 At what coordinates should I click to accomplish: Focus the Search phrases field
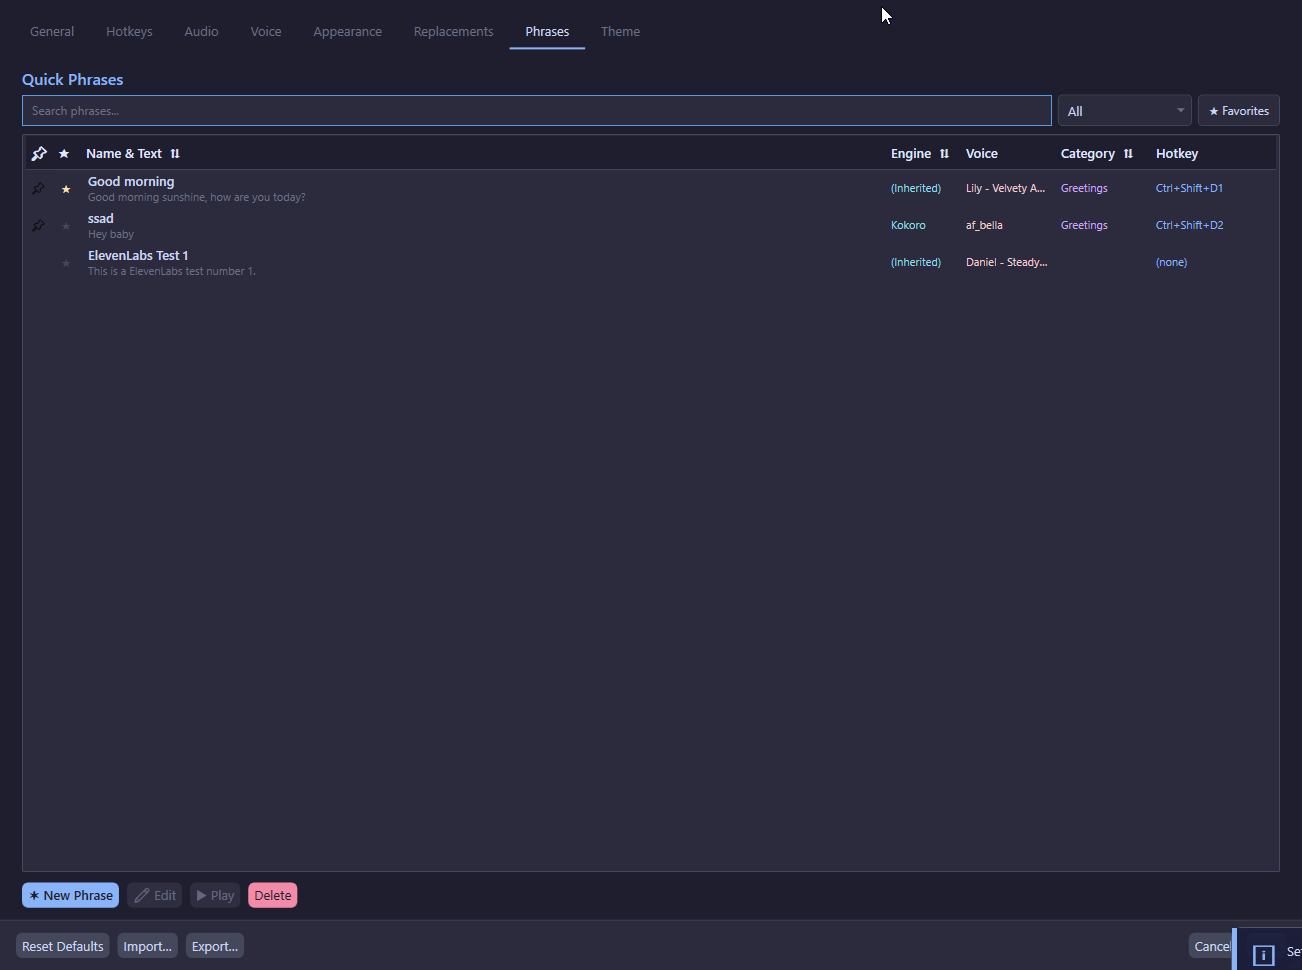(537, 111)
